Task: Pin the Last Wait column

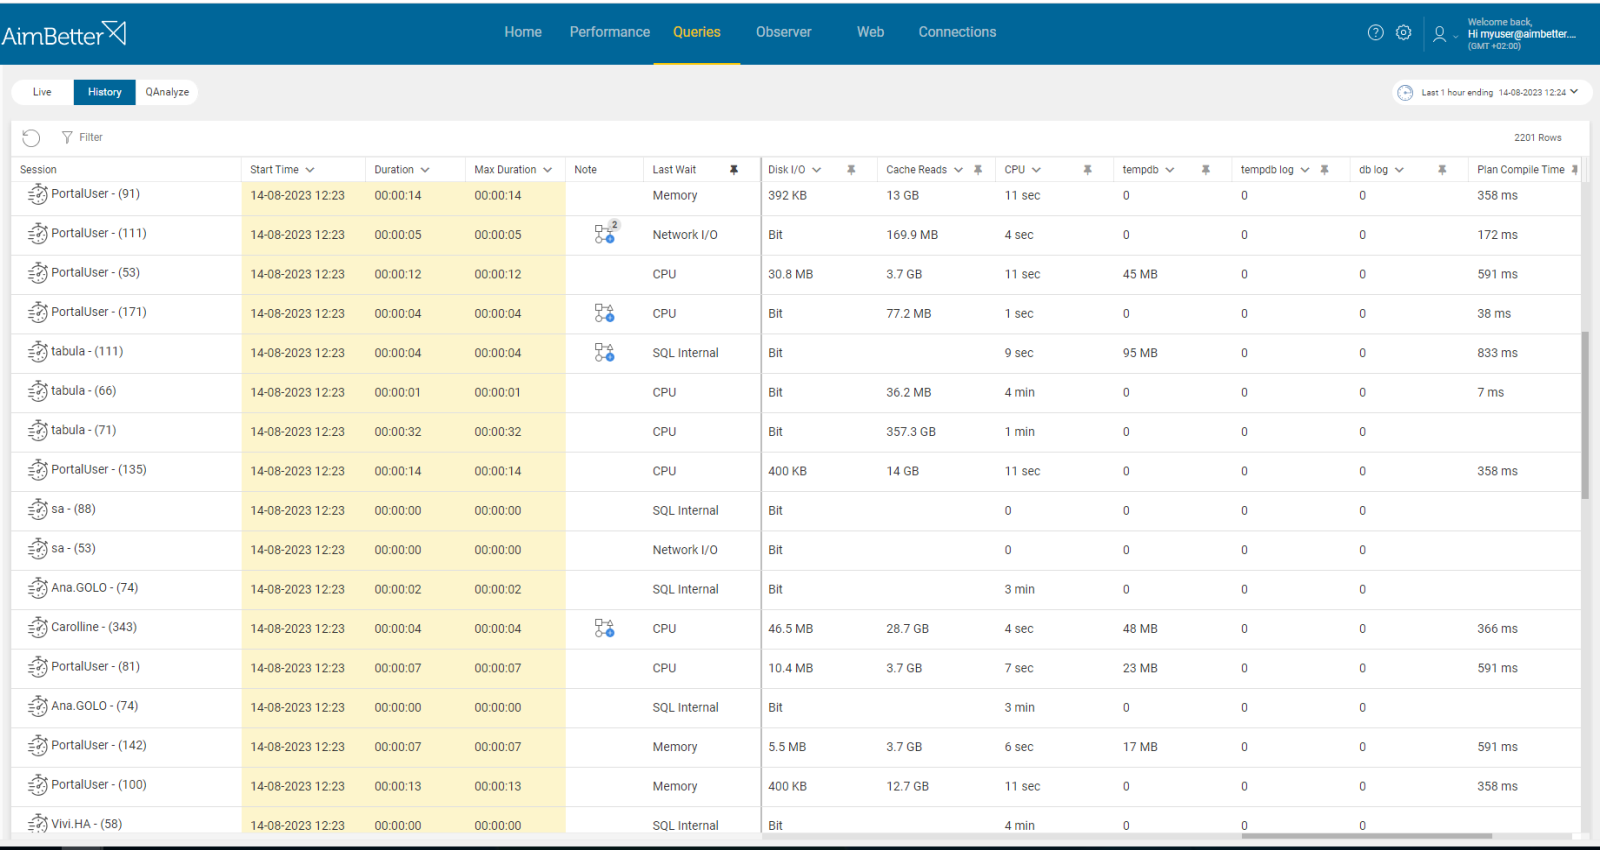Action: (734, 170)
